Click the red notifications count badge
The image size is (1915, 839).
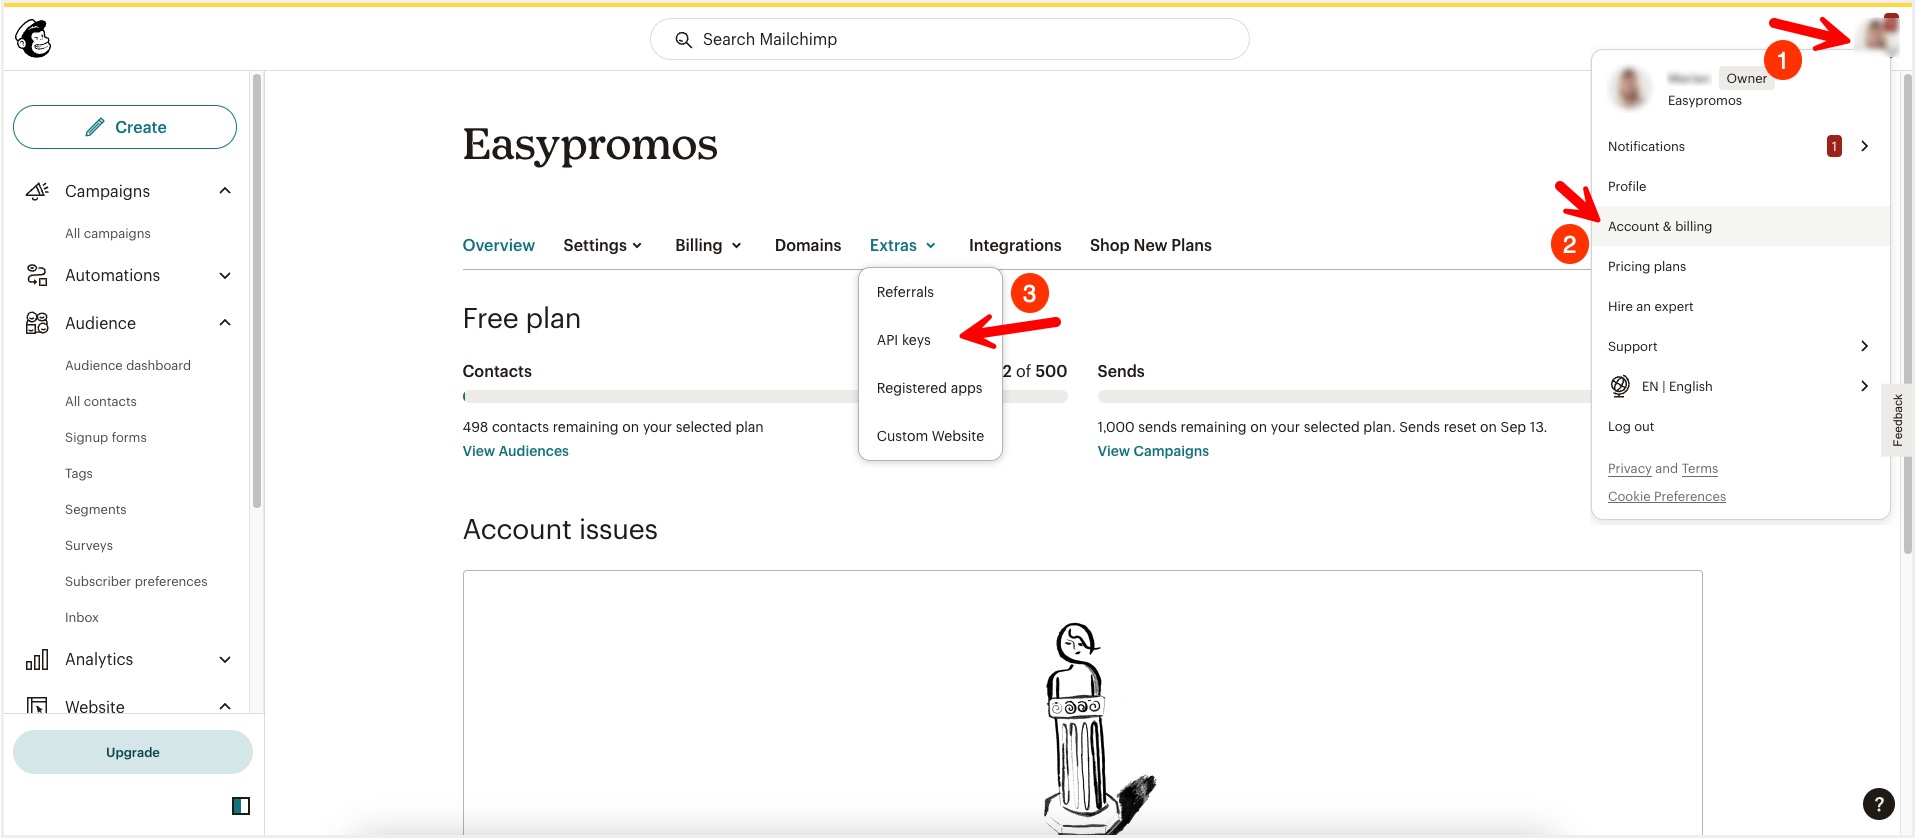[1834, 146]
